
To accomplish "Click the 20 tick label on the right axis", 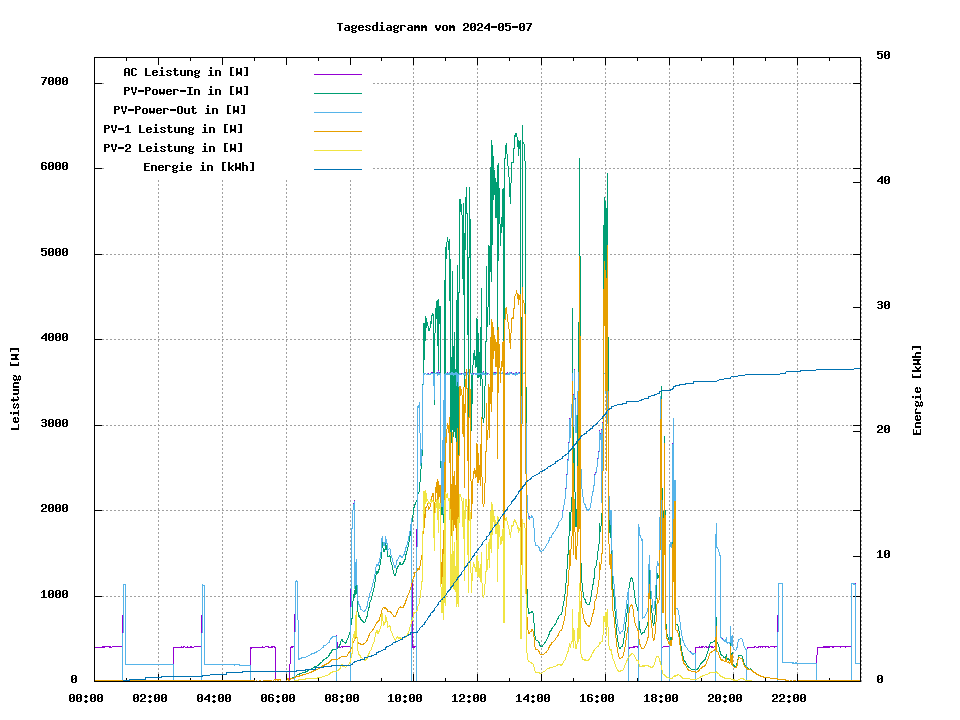I will point(883,430).
